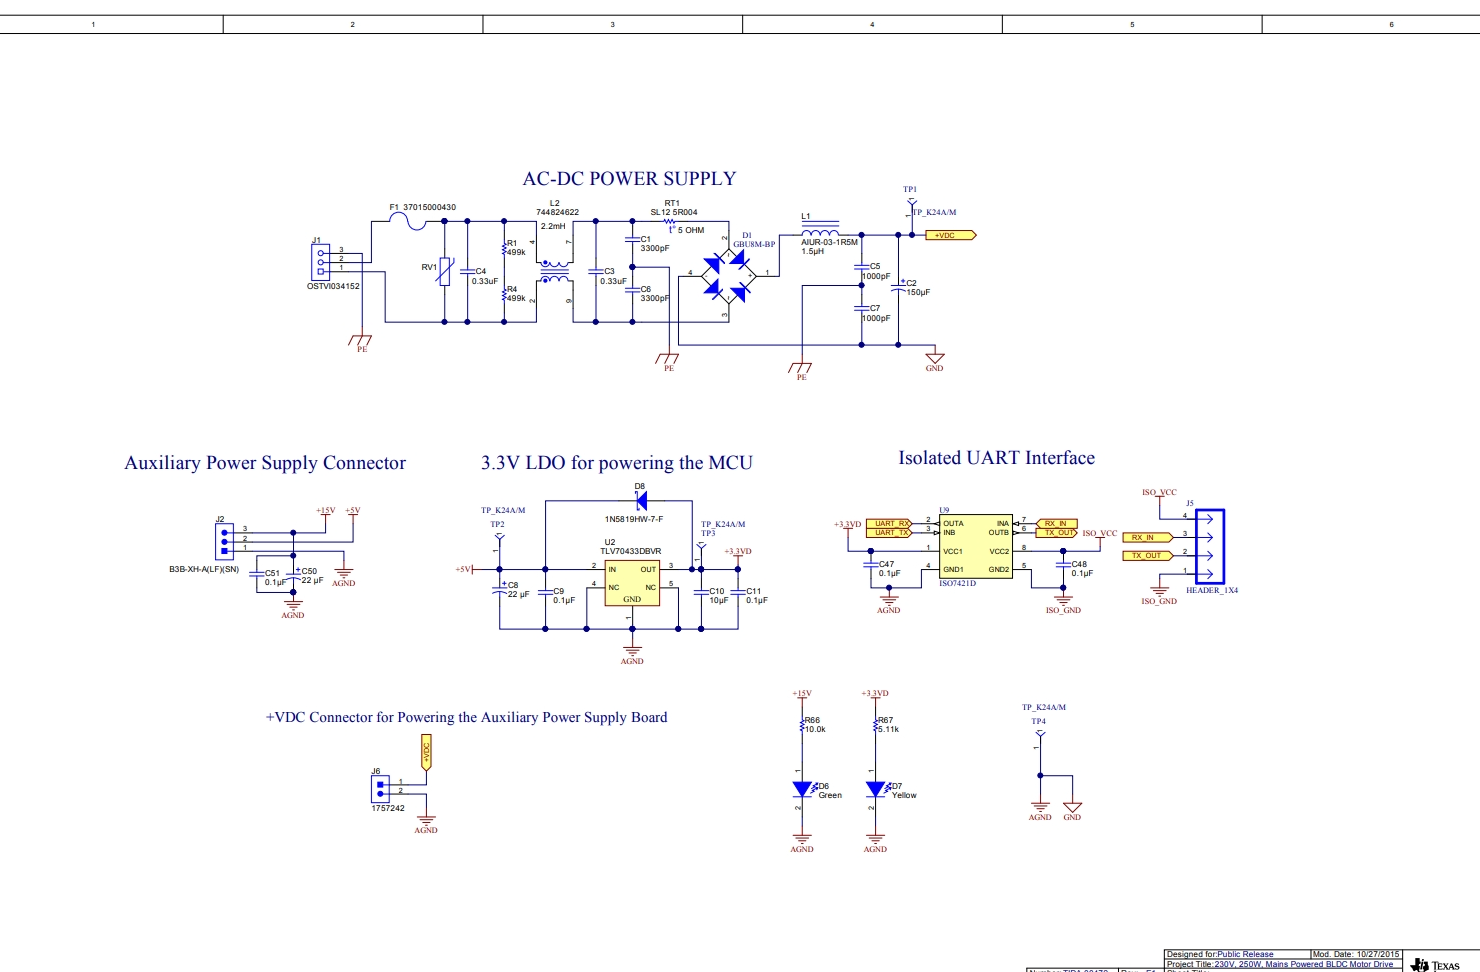The image size is (1480, 972).
Task: Select the AC-DC POWER SUPPLY title text
Action: pos(629,179)
